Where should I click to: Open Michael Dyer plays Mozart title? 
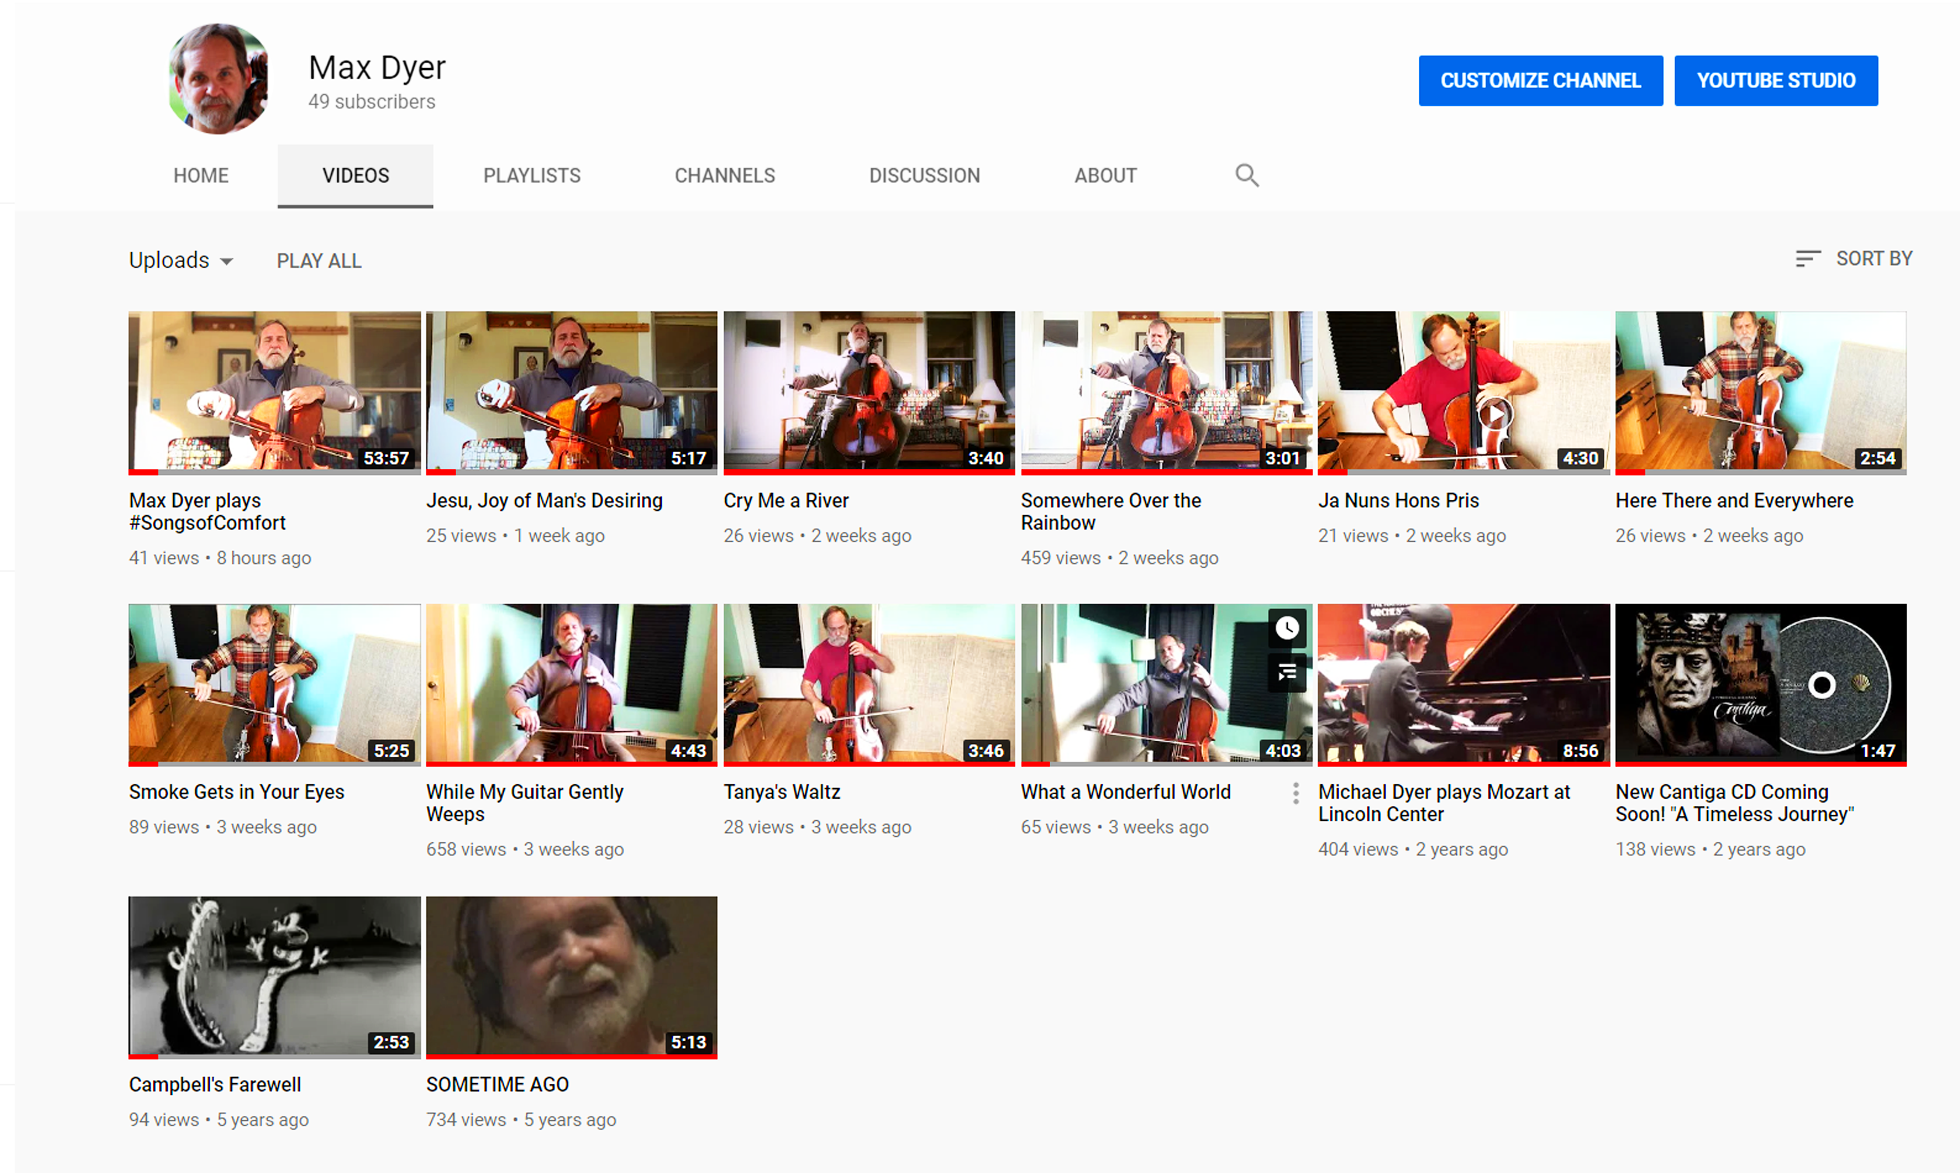click(x=1444, y=803)
